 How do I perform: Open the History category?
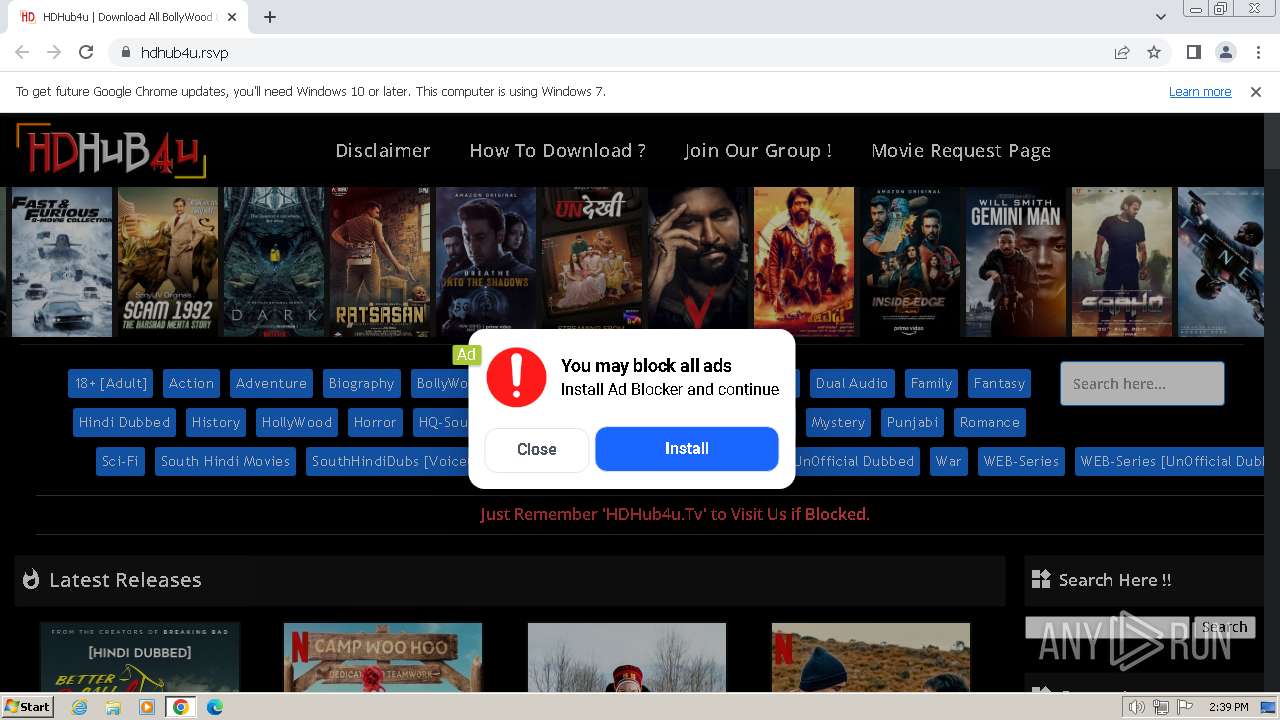tap(216, 422)
